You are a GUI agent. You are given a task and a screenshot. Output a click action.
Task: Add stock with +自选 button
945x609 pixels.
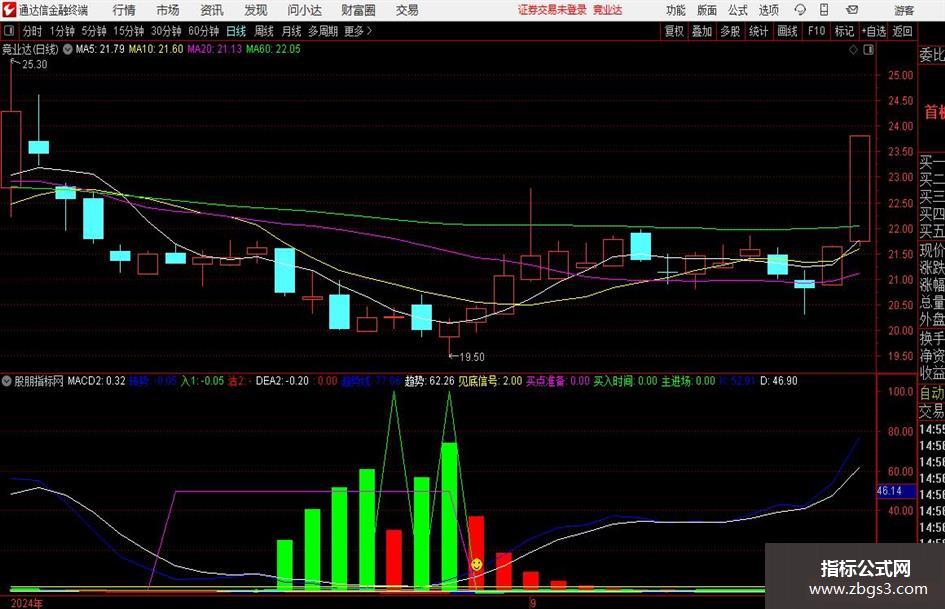click(x=874, y=31)
